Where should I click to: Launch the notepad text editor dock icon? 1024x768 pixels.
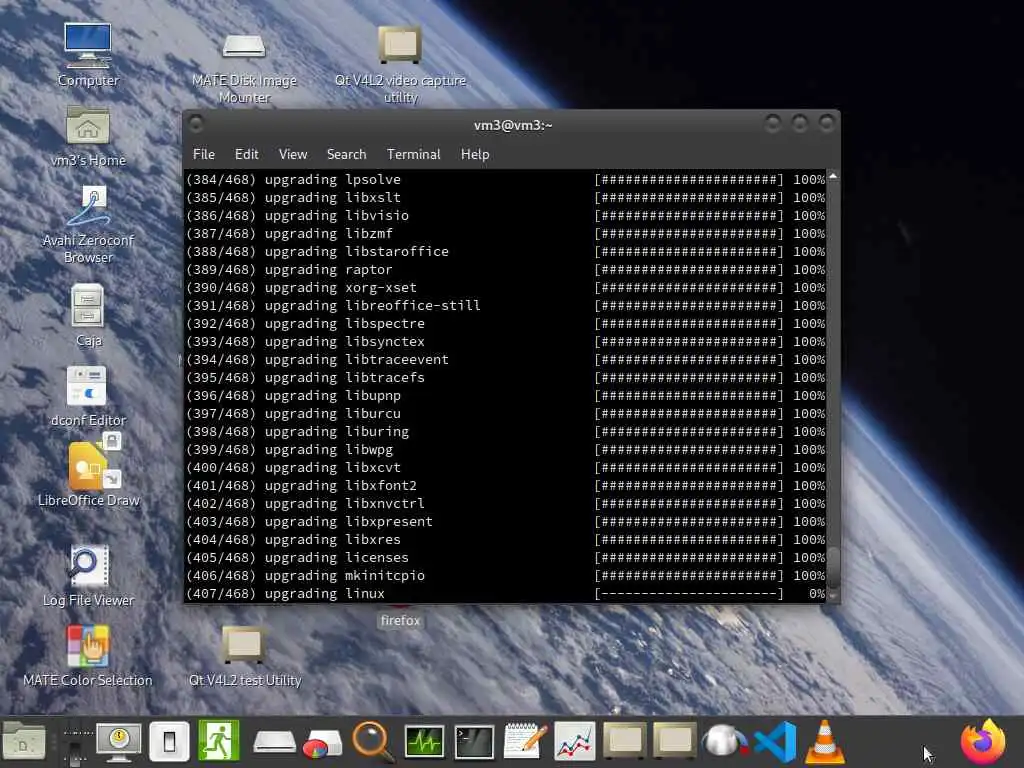525,741
